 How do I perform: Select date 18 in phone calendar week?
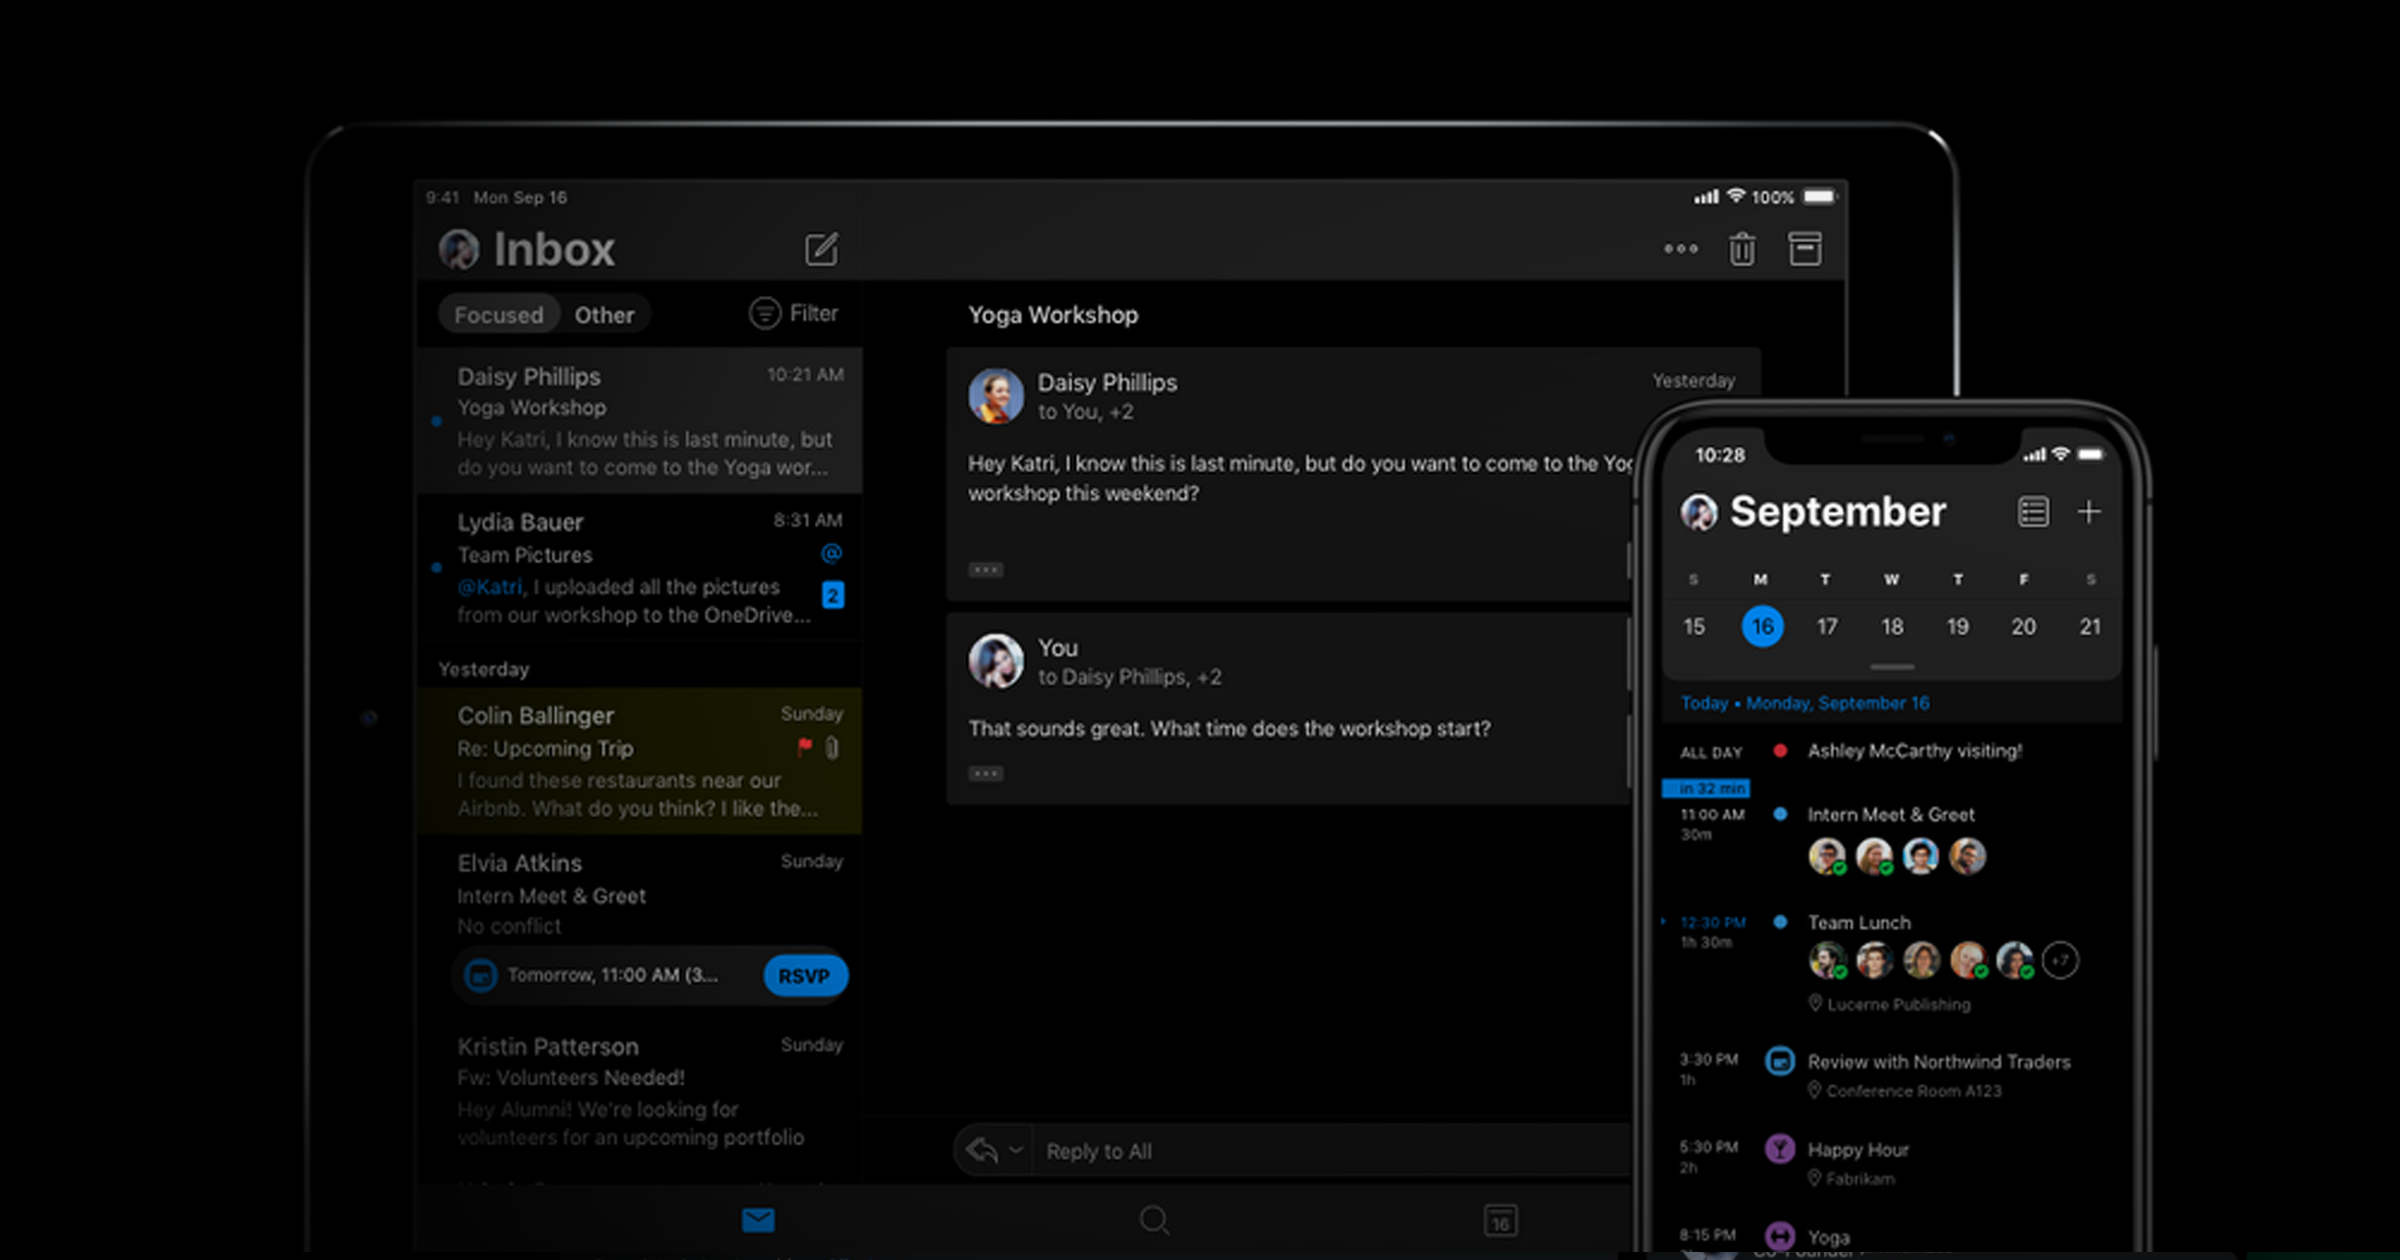1892,626
